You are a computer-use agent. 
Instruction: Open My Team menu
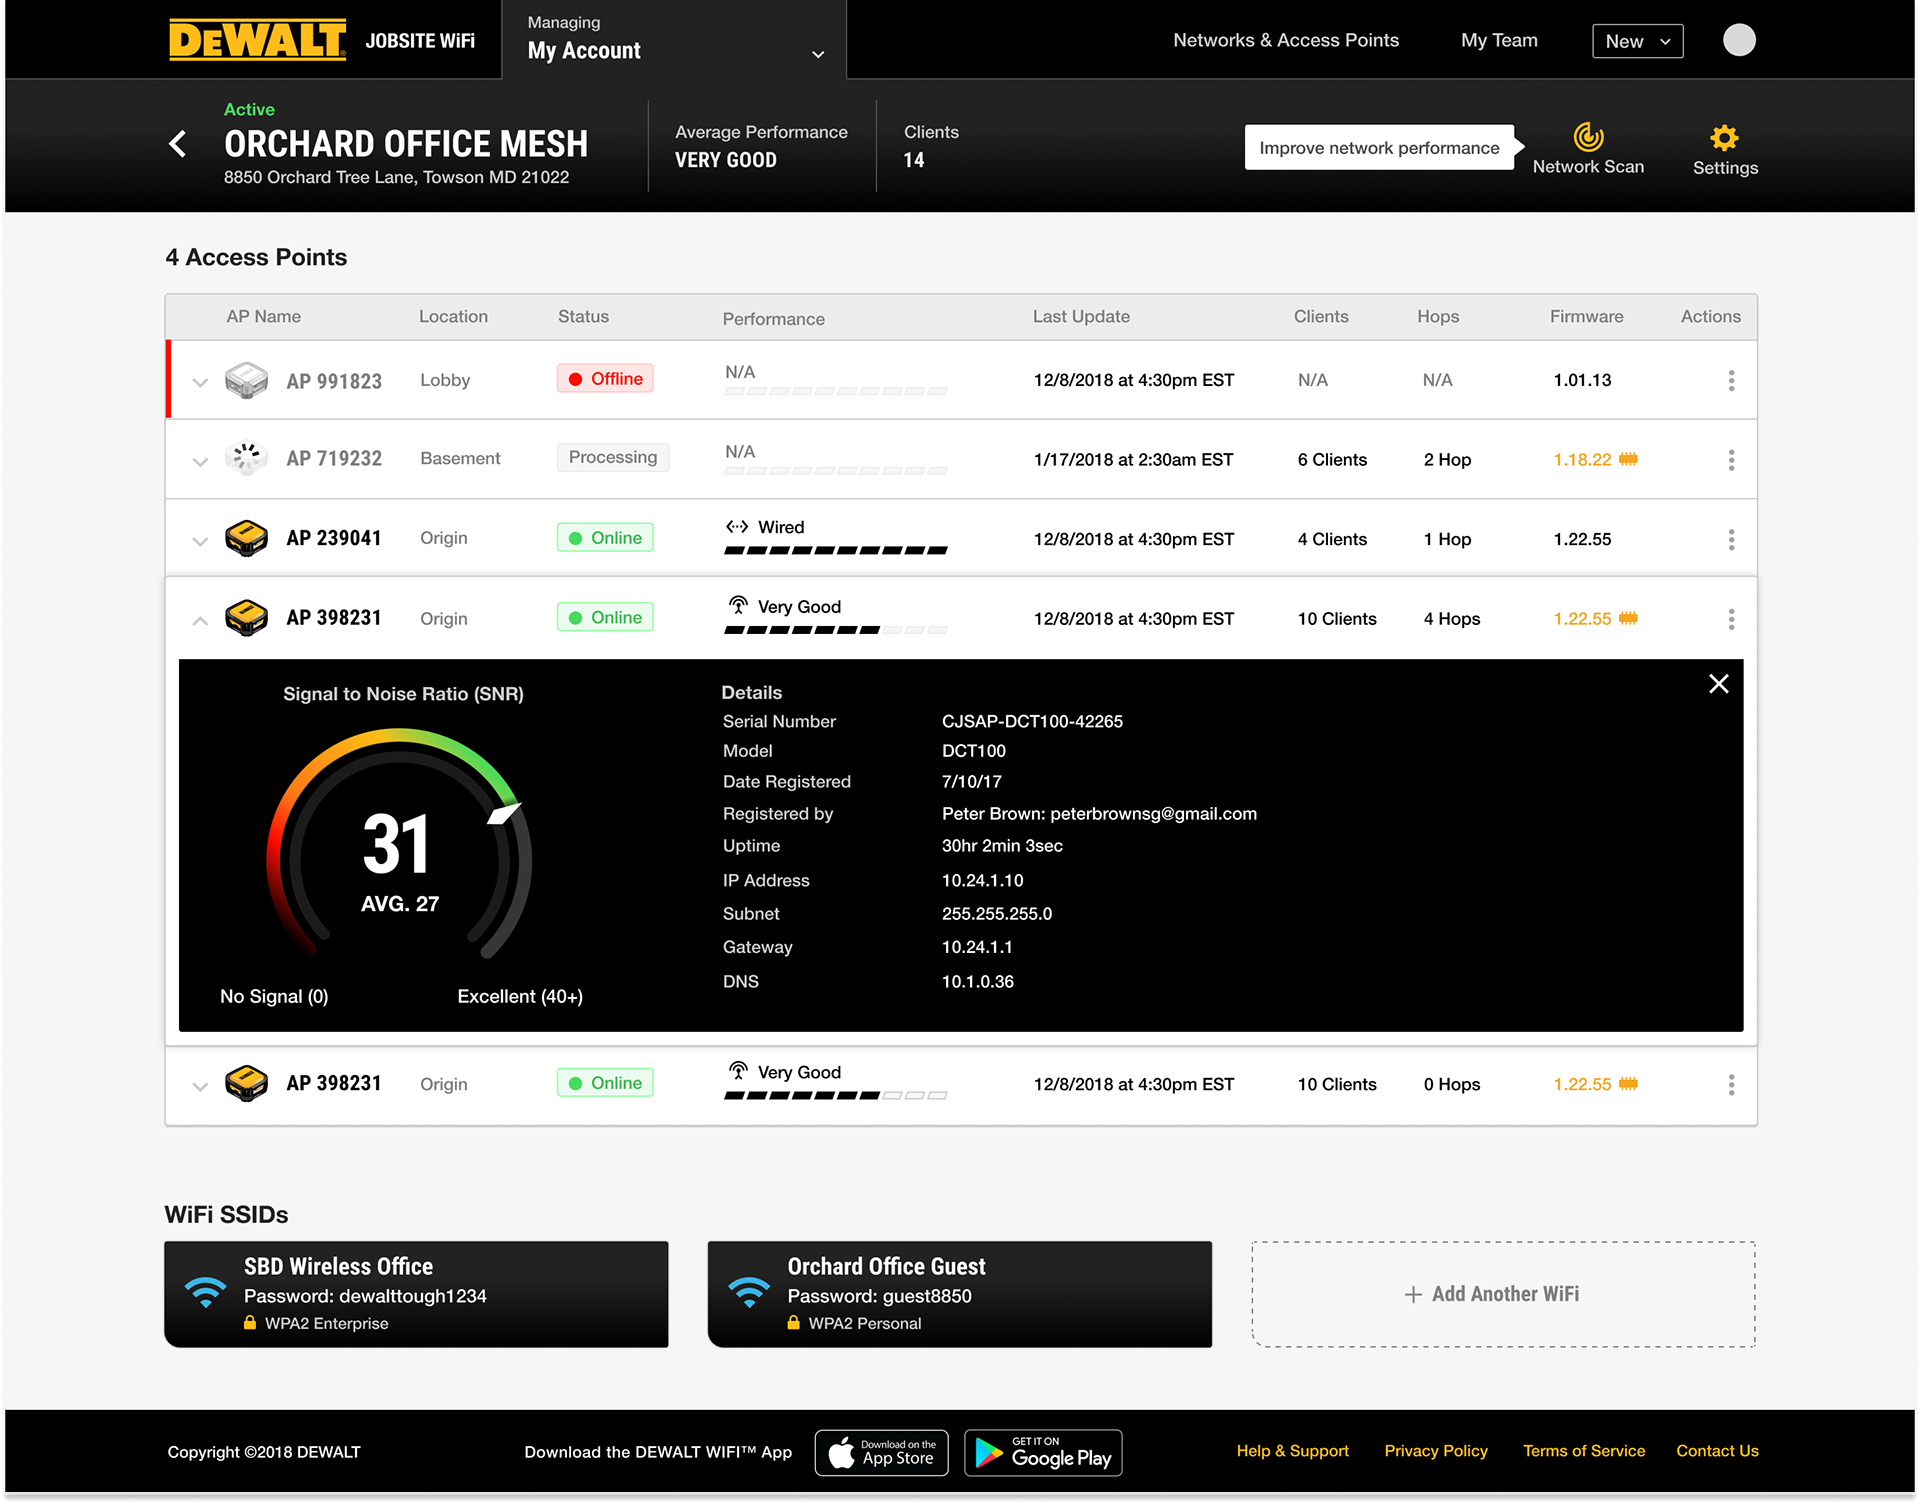[x=1499, y=40]
